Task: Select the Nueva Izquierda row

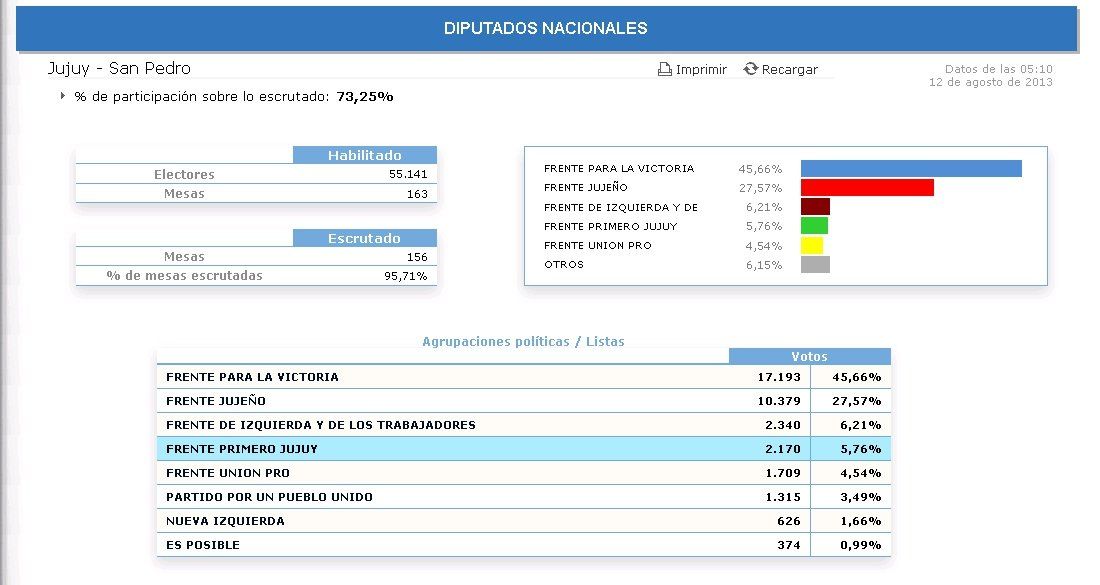Action: [x=523, y=521]
